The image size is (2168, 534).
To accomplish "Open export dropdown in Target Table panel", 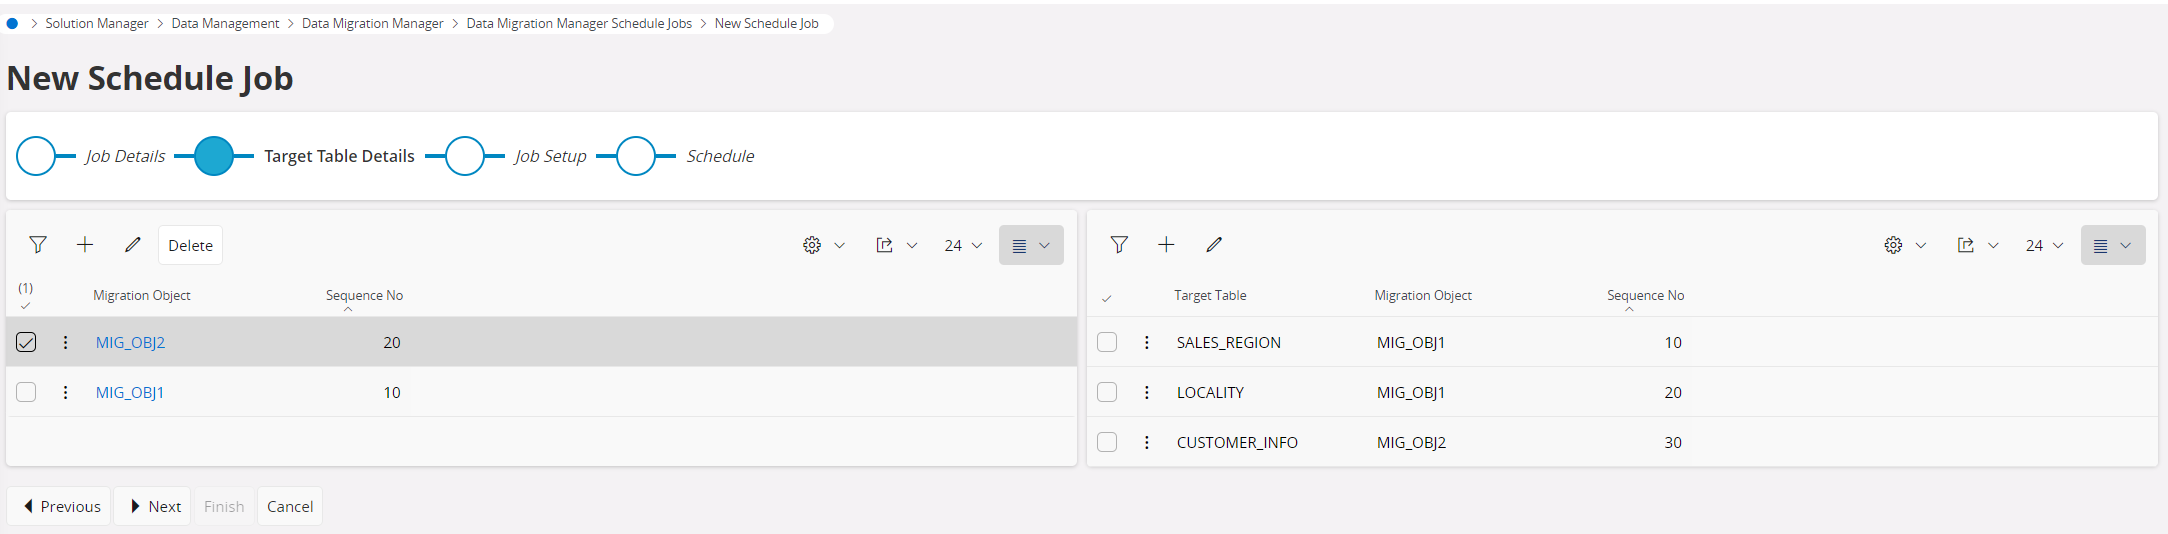I will click(1977, 245).
